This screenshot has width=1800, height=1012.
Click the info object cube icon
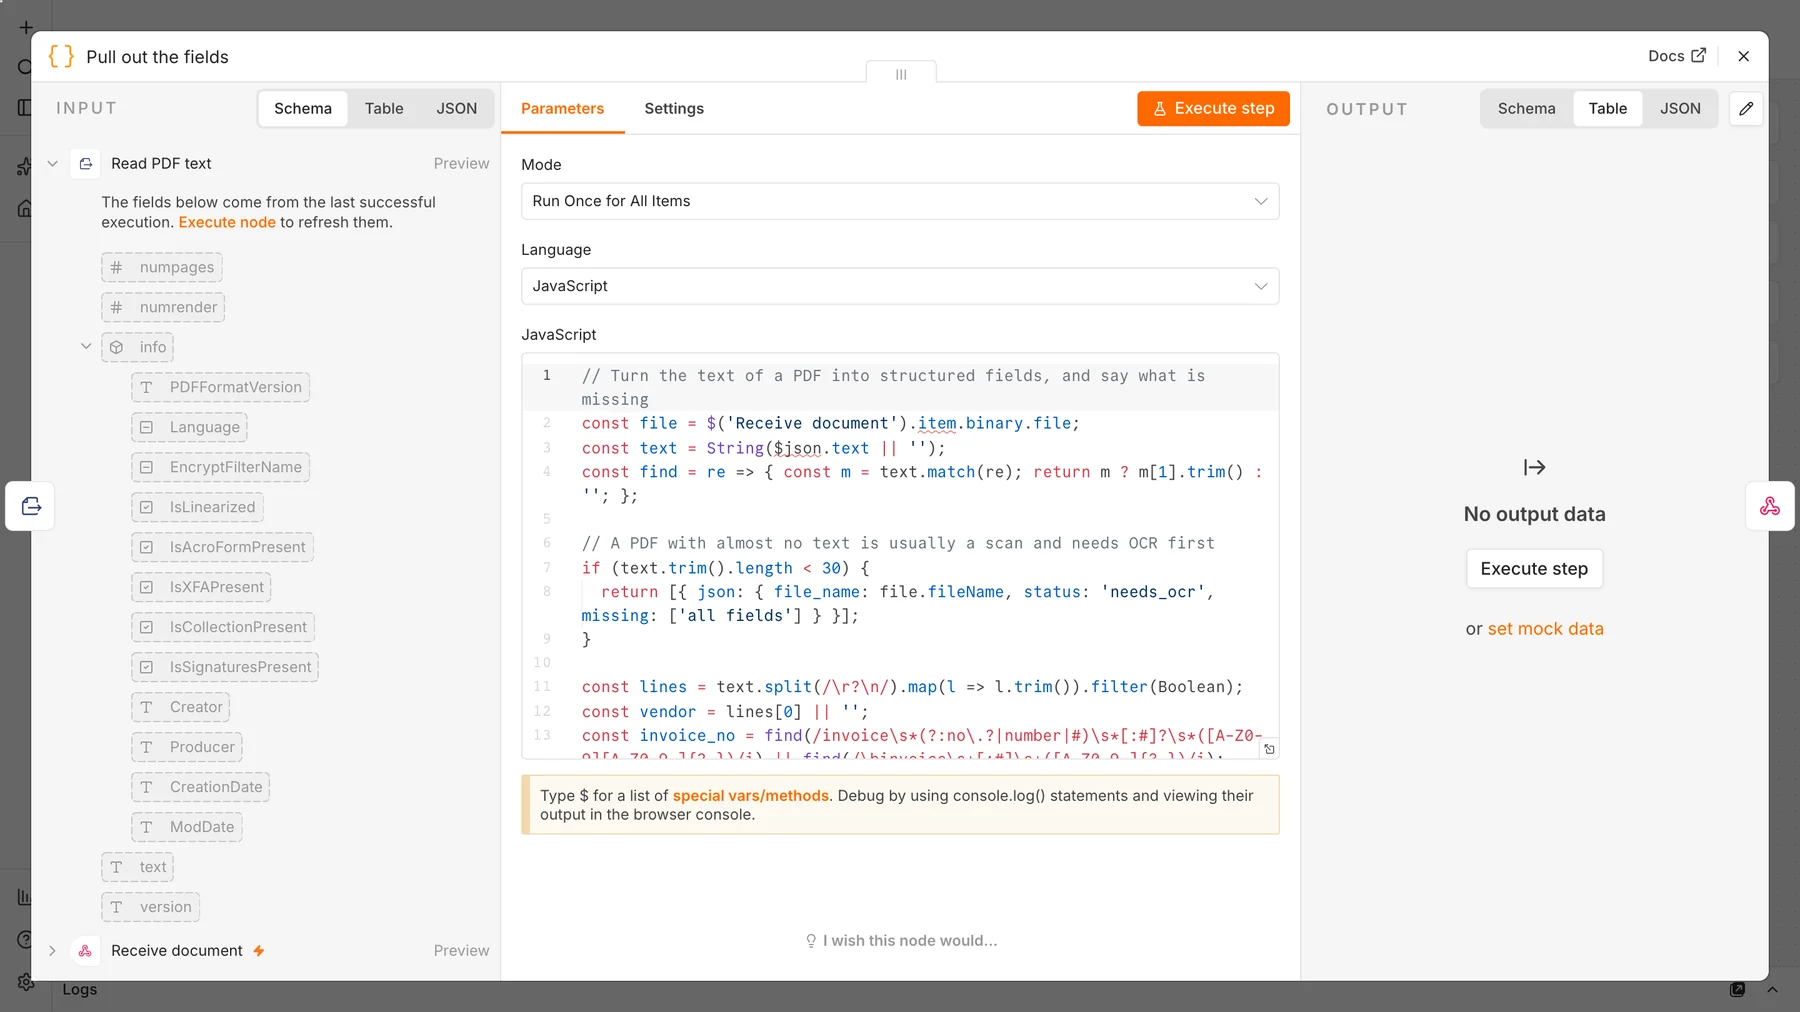click(117, 347)
